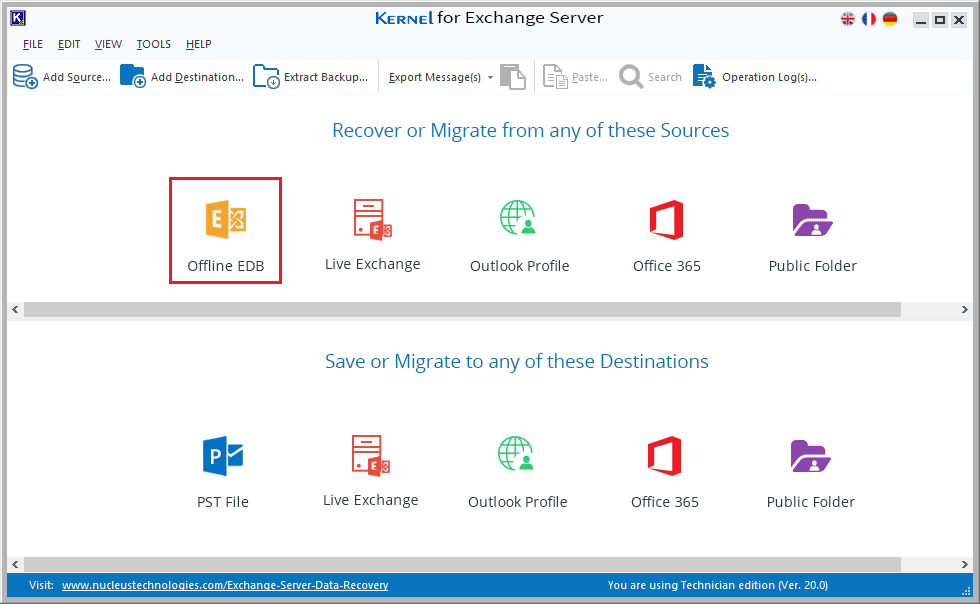Viewport: 980px width, 604px height.
Task: Choose Live Exchange under Sources
Action: tap(372, 235)
